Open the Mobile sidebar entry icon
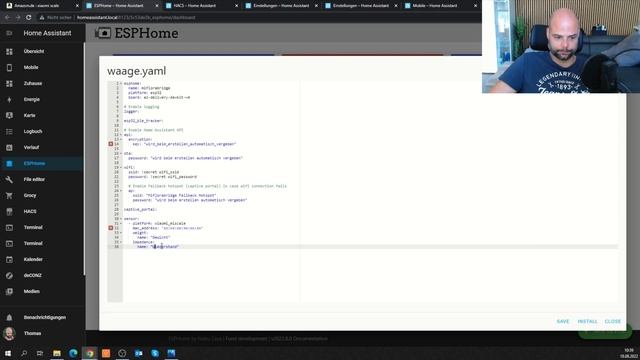Image resolution: width=640 pixels, height=360 pixels. pyautogui.click(x=9, y=67)
